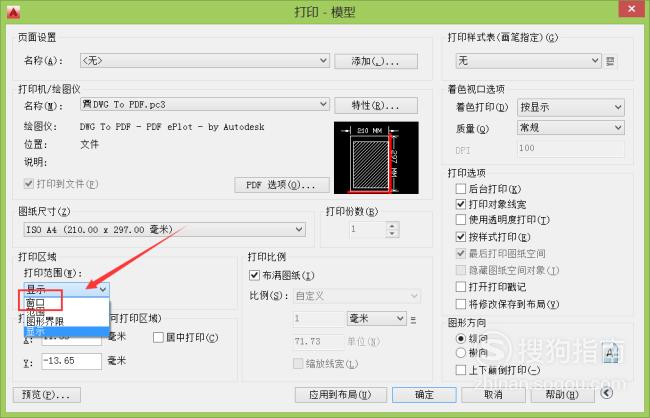
Task: Open PDF 选项 options button
Action: click(x=282, y=185)
